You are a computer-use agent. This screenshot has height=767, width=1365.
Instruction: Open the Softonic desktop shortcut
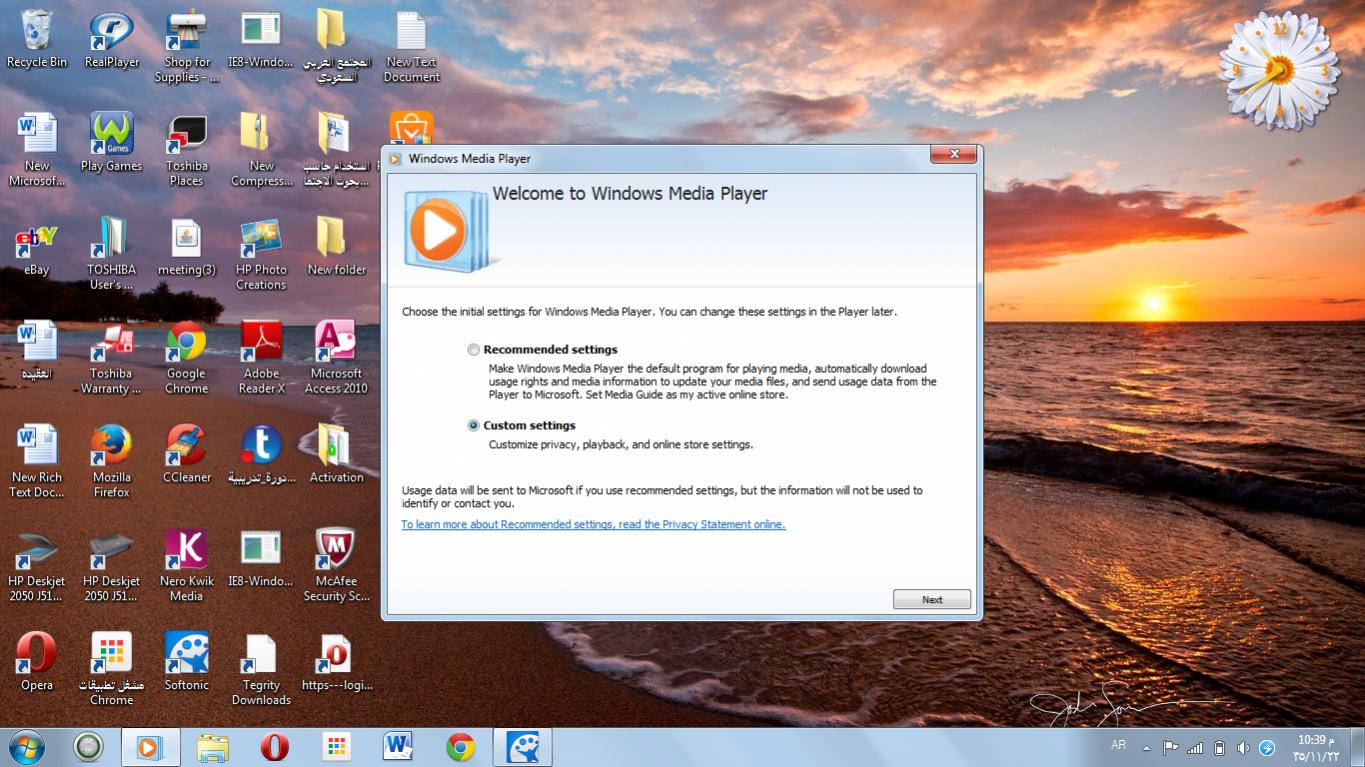(186, 662)
